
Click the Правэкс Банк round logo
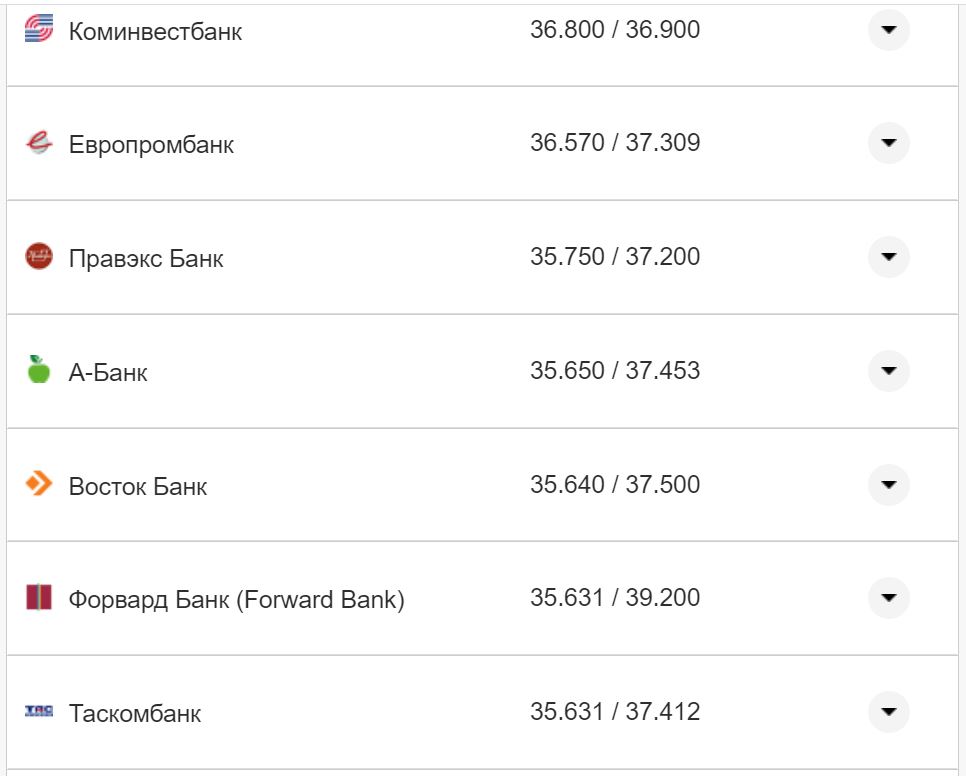(x=38, y=257)
